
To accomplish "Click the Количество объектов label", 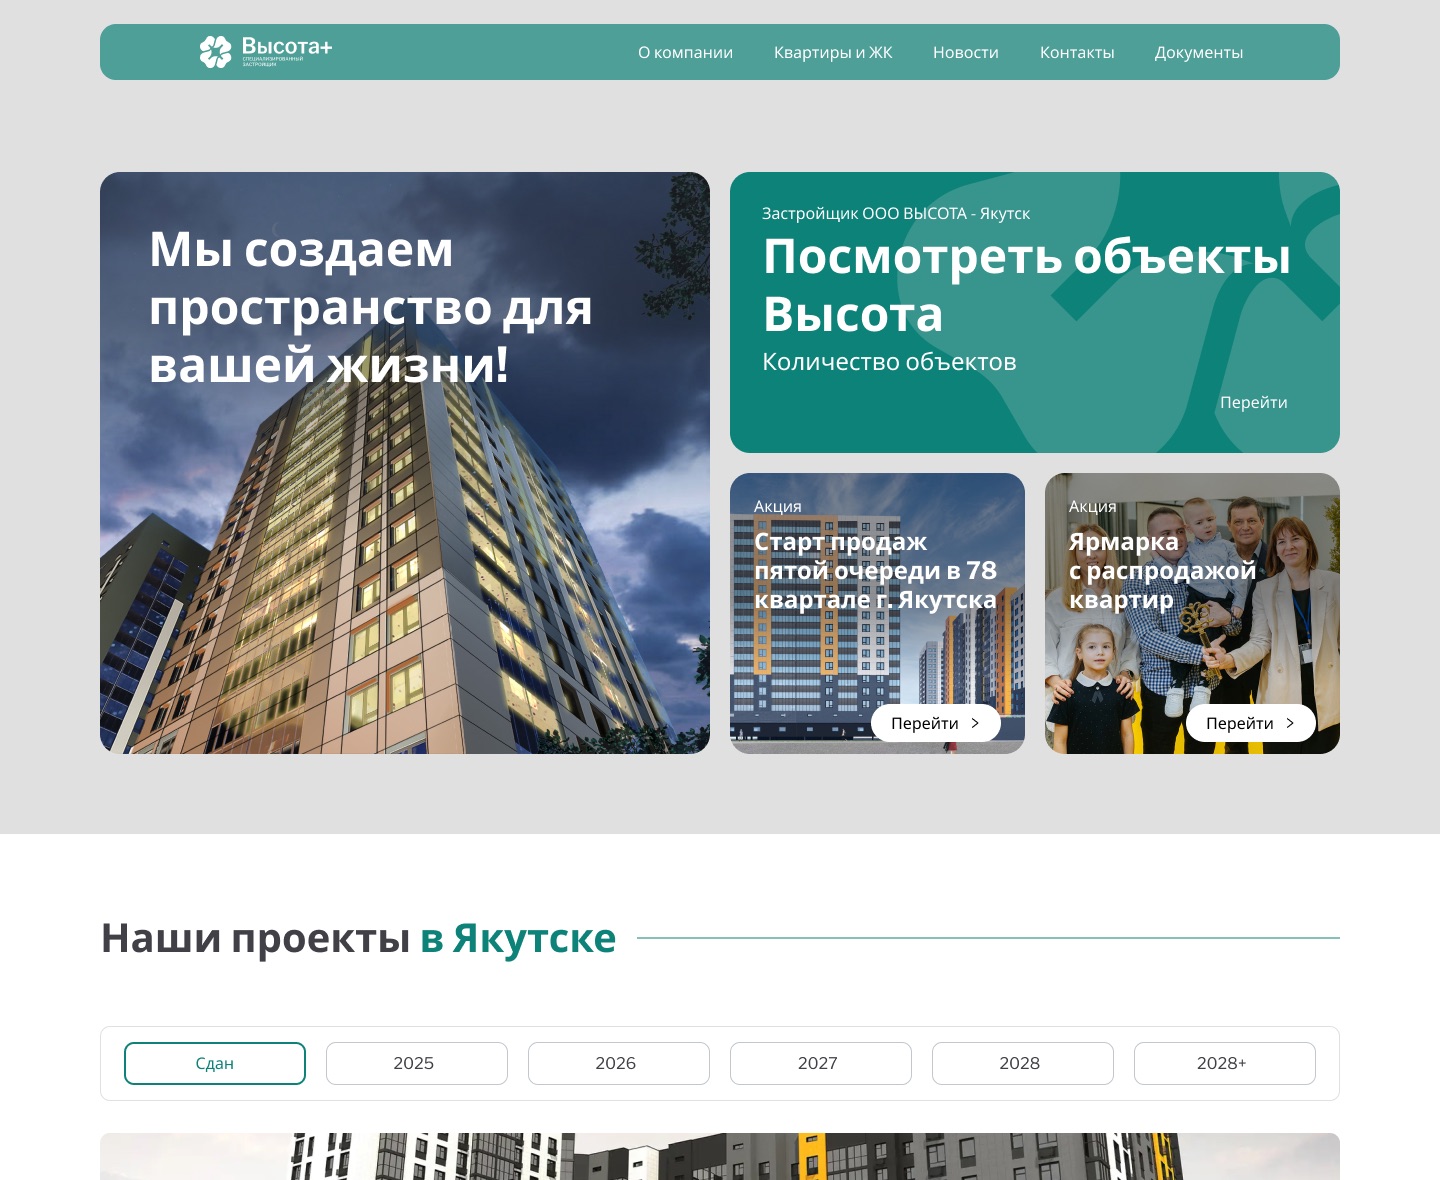I will 889,362.
